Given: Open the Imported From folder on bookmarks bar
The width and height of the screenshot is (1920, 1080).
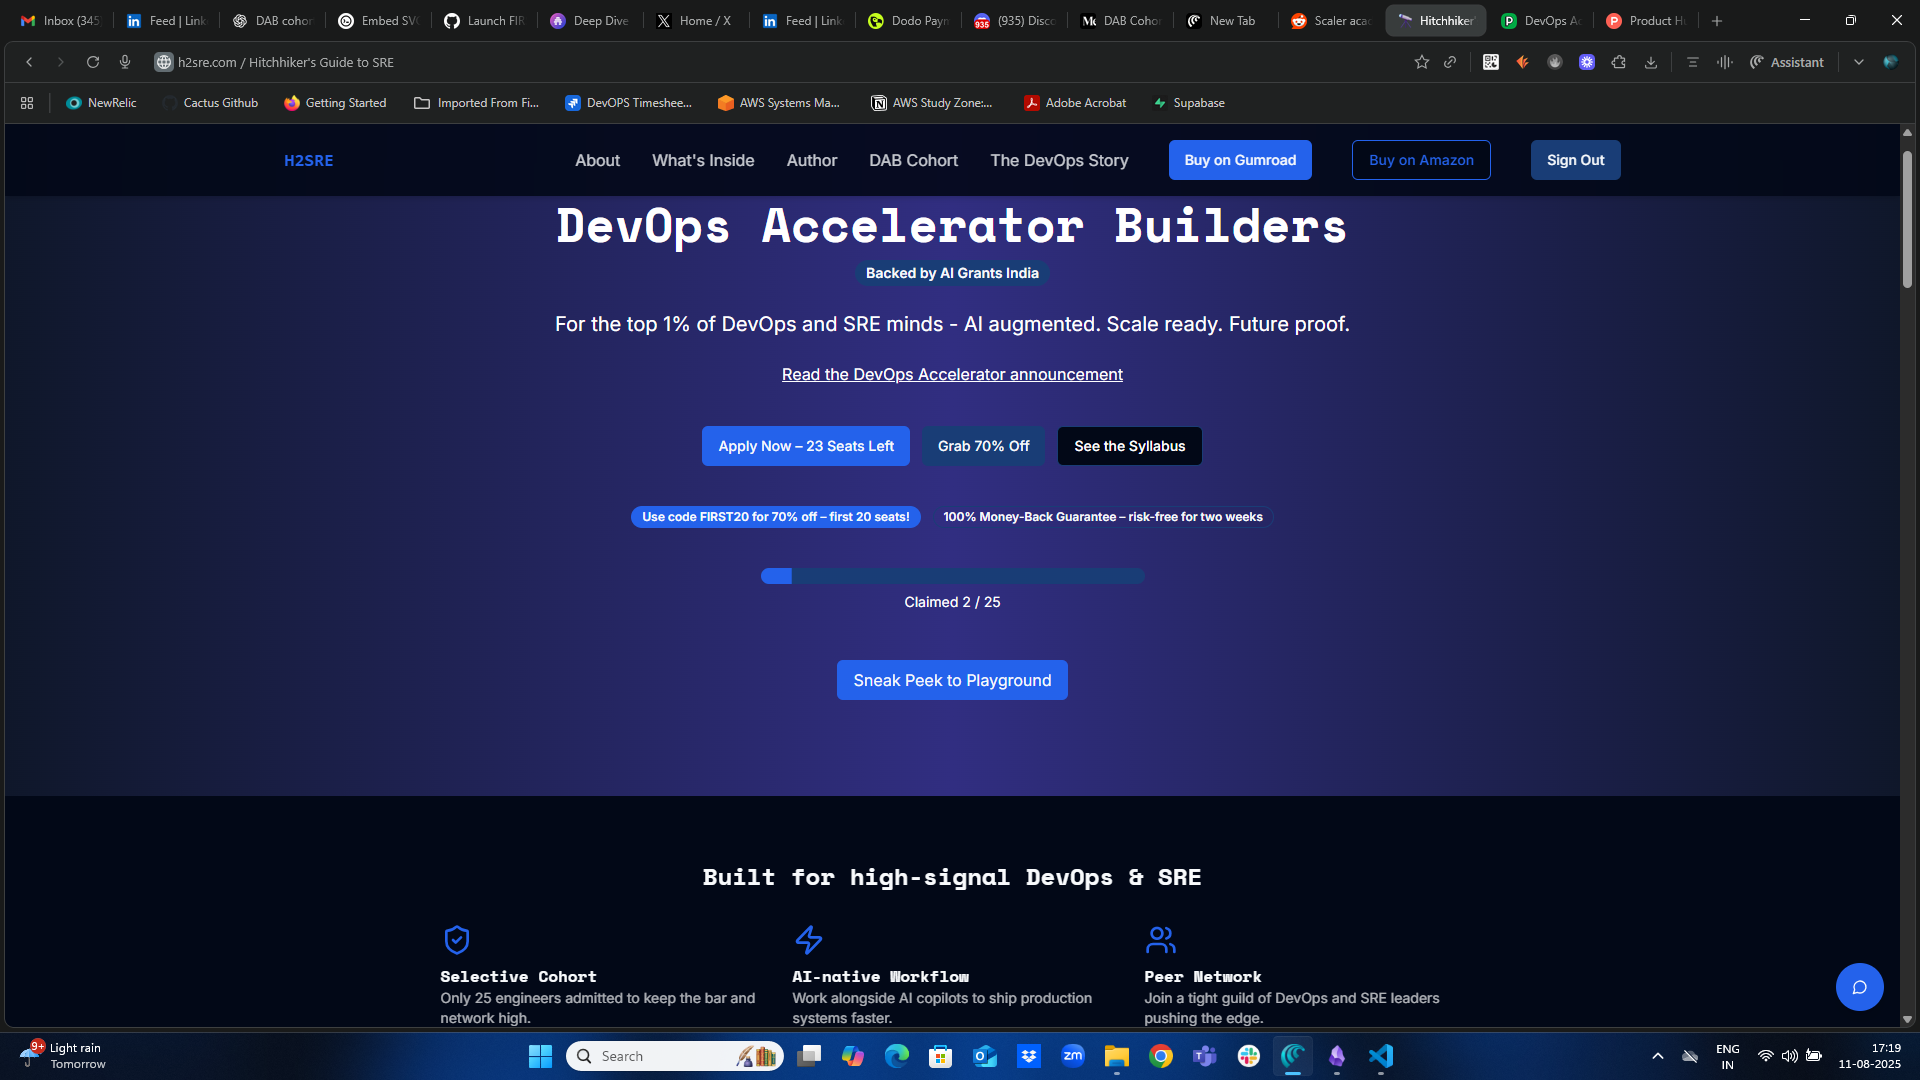Looking at the screenshot, I should pyautogui.click(x=477, y=102).
